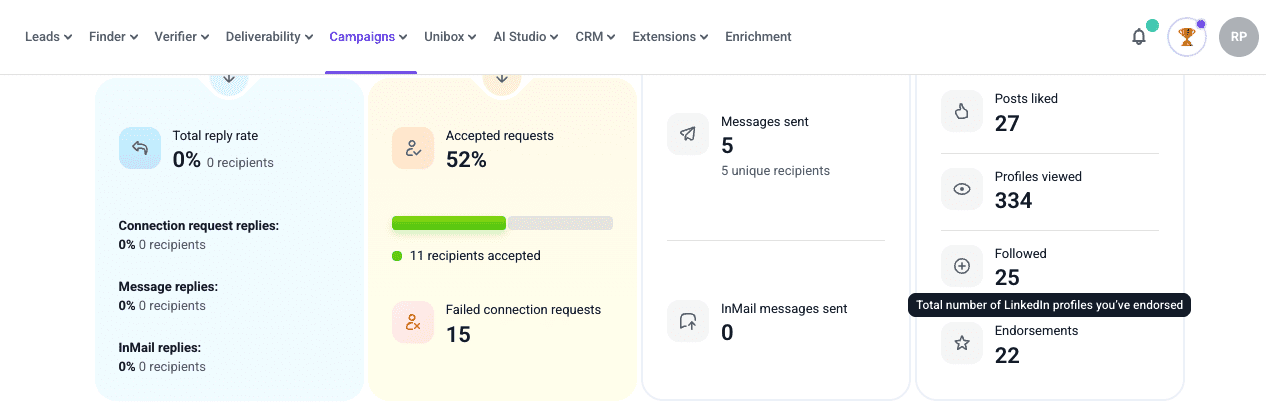Click the RP user avatar
Image resolution: width=1266 pixels, height=413 pixels.
tap(1238, 37)
